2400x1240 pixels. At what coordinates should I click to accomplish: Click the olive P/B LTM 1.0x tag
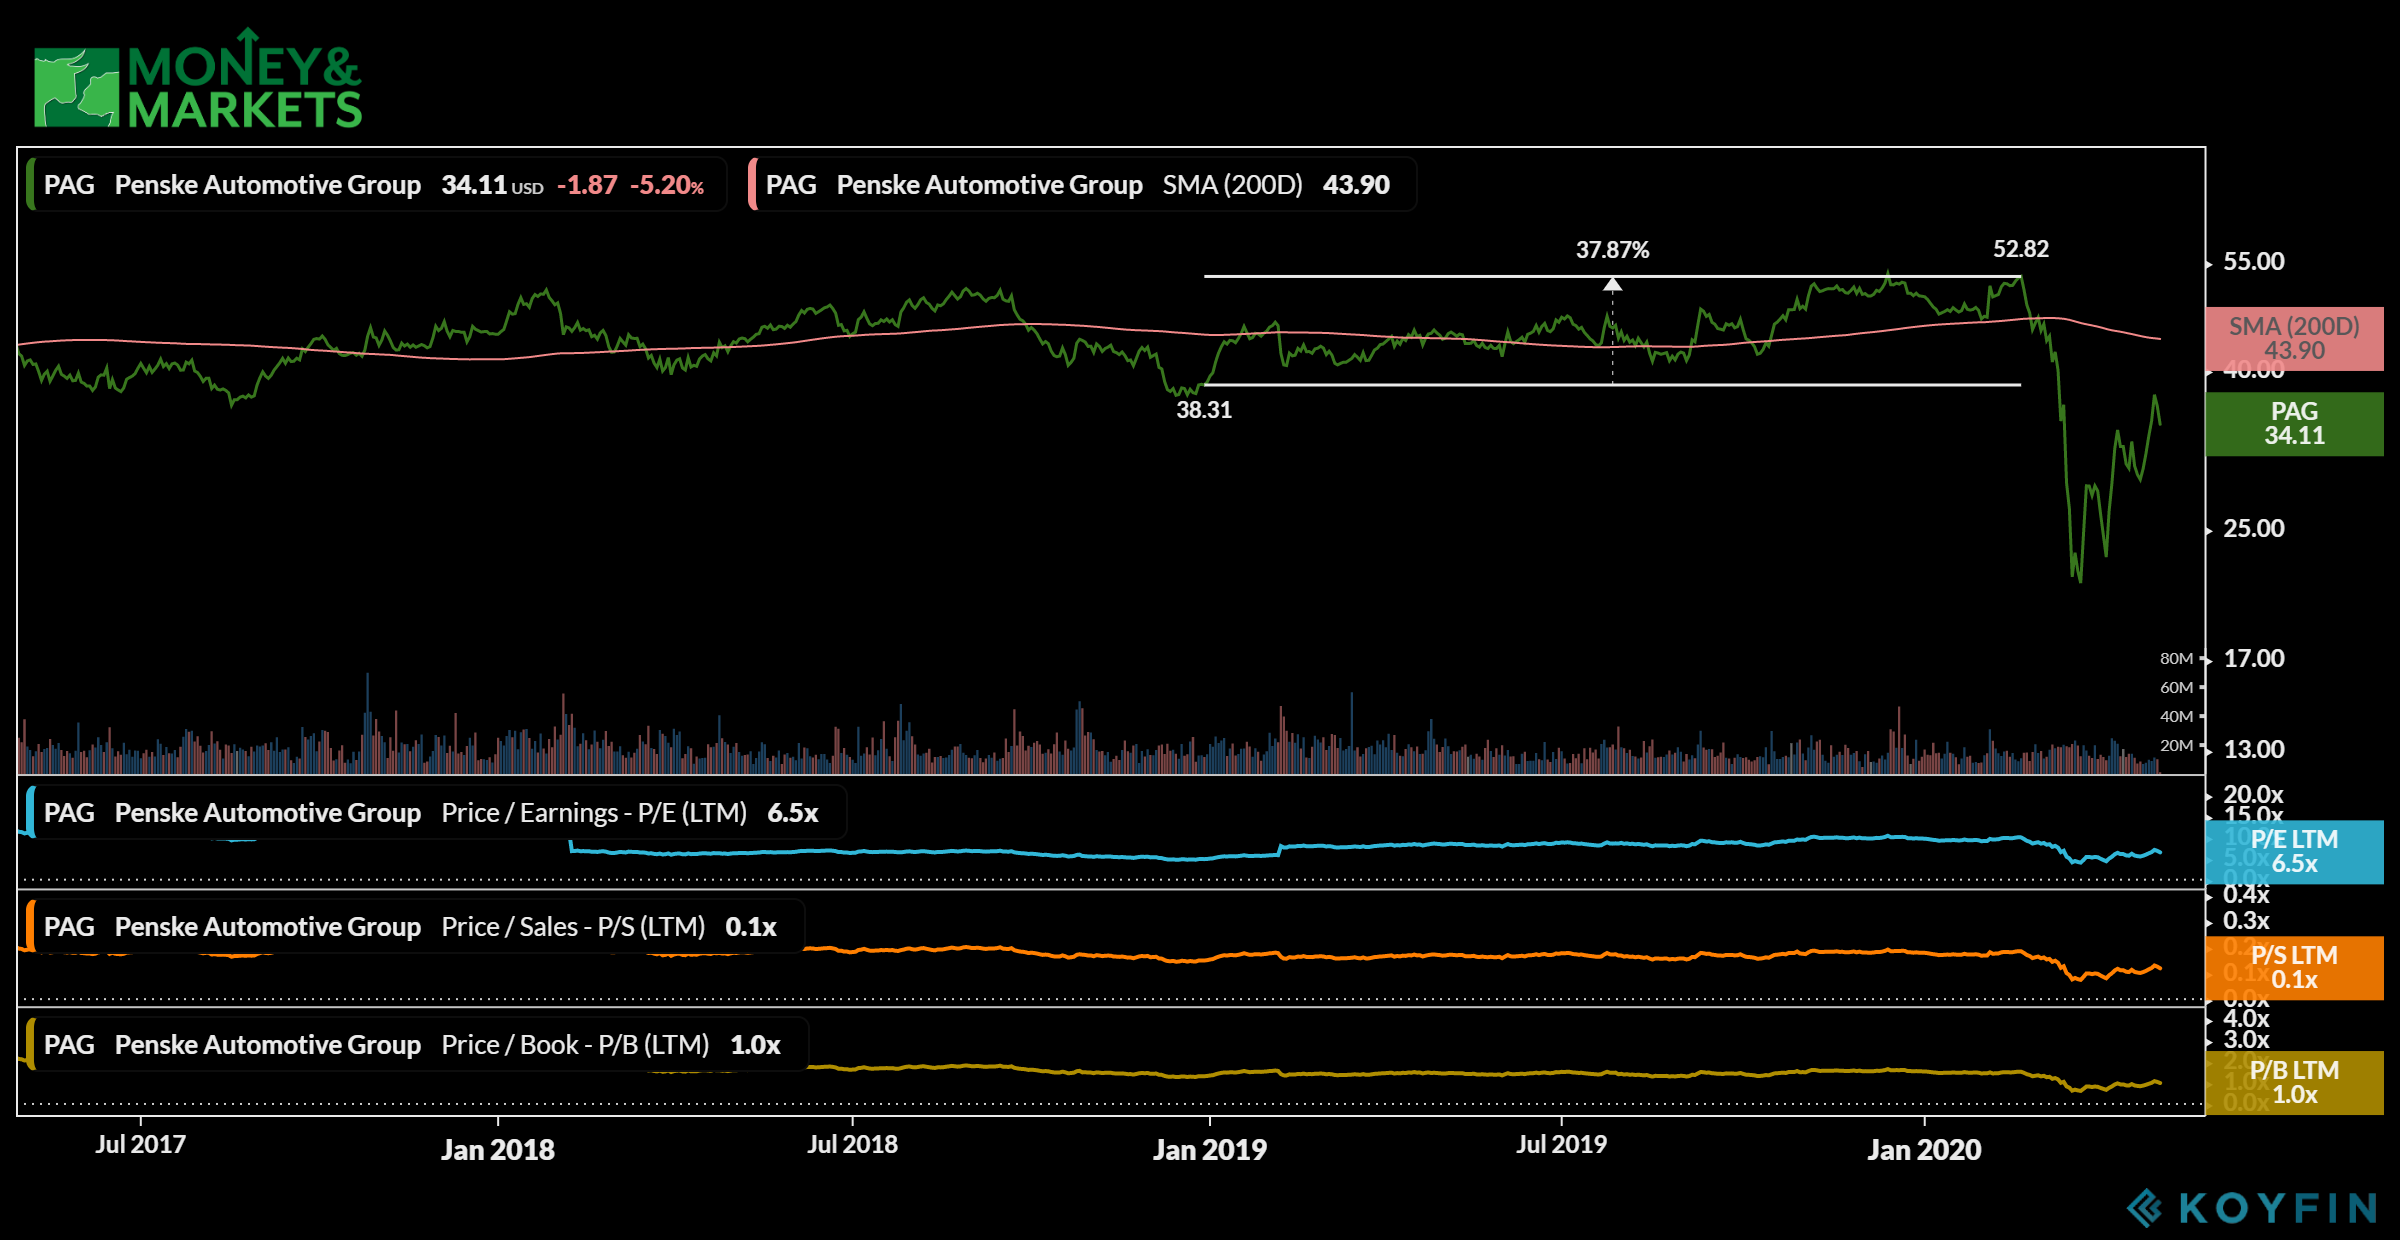2294,1082
